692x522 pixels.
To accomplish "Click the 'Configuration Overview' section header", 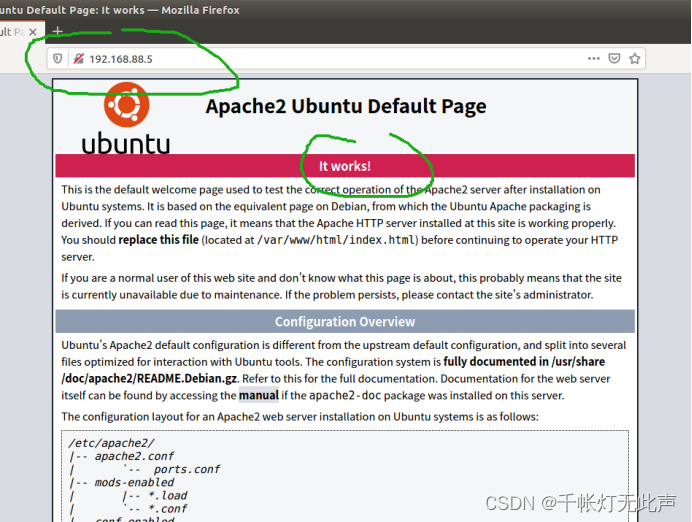I will tap(345, 322).
